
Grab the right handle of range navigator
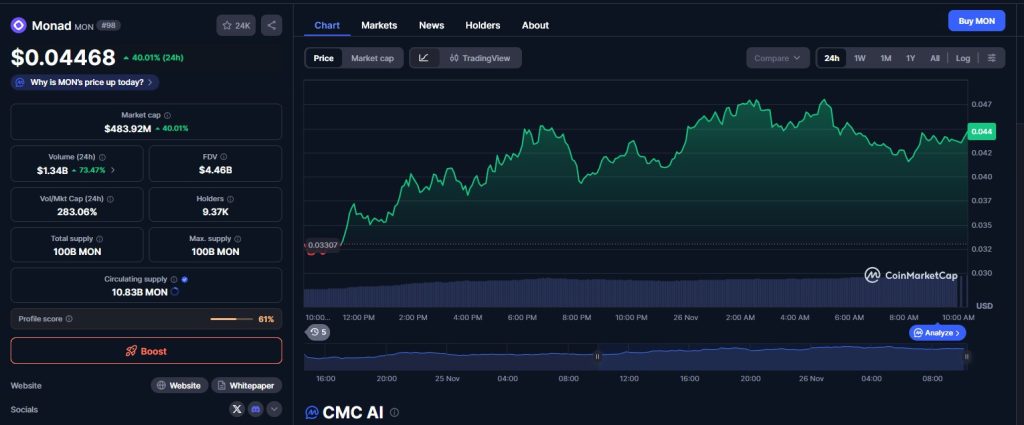pyautogui.click(x=967, y=356)
